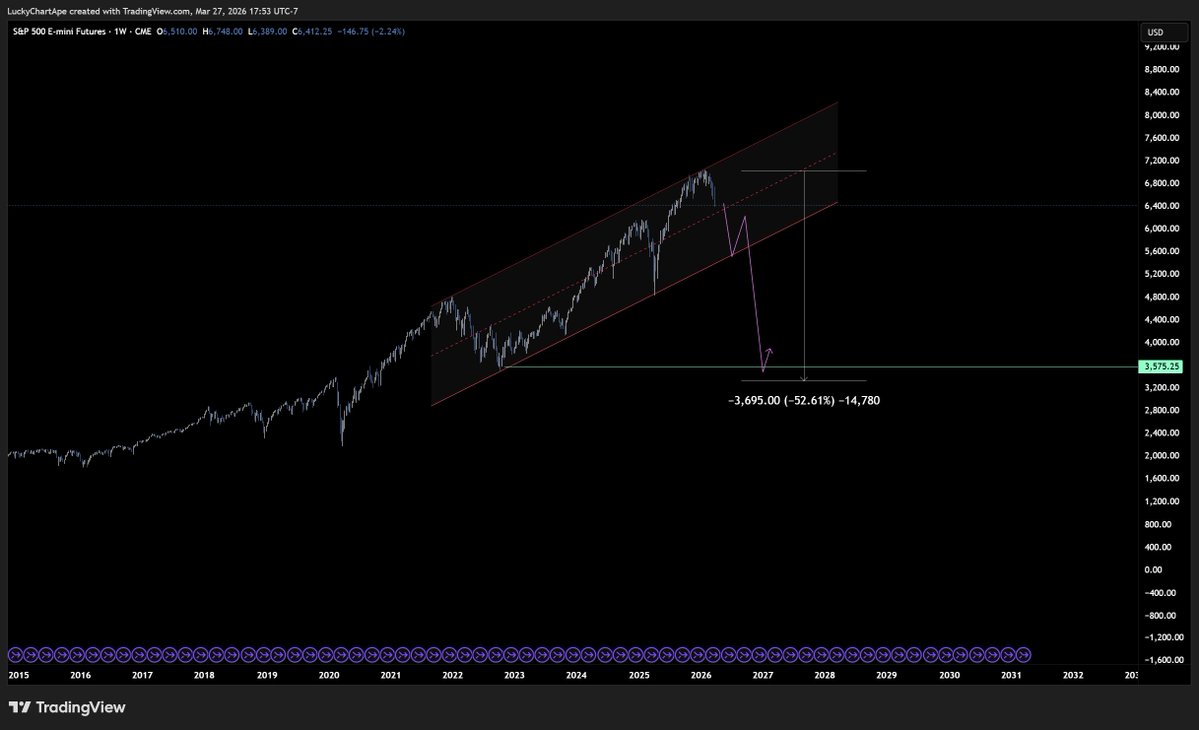Image resolution: width=1199 pixels, height=730 pixels.
Task: Click the high value H6,748.00
Action: 223,31
